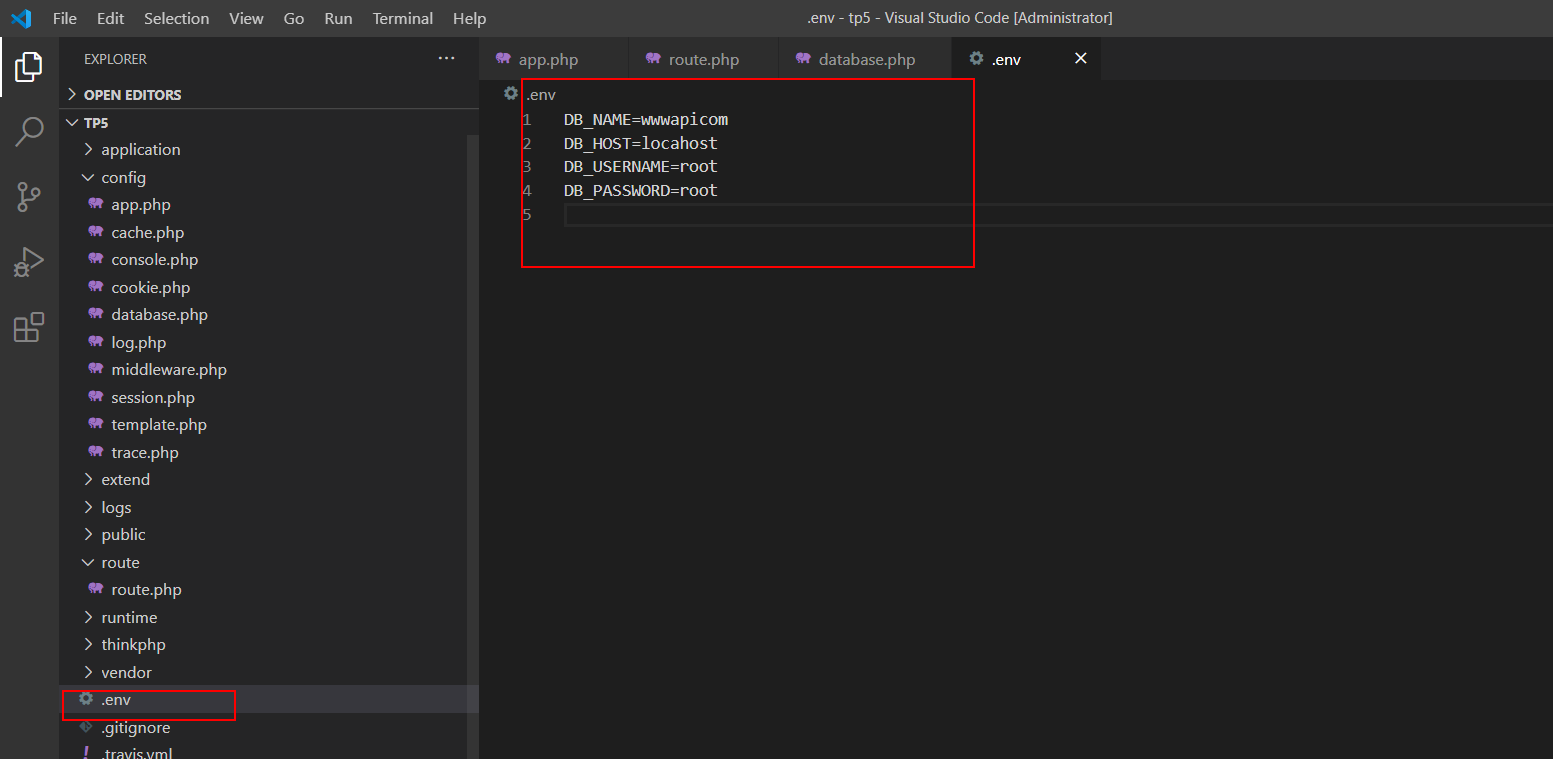Image resolution: width=1553 pixels, height=759 pixels.
Task: Open trace.php in the explorer
Action: tap(263, 452)
